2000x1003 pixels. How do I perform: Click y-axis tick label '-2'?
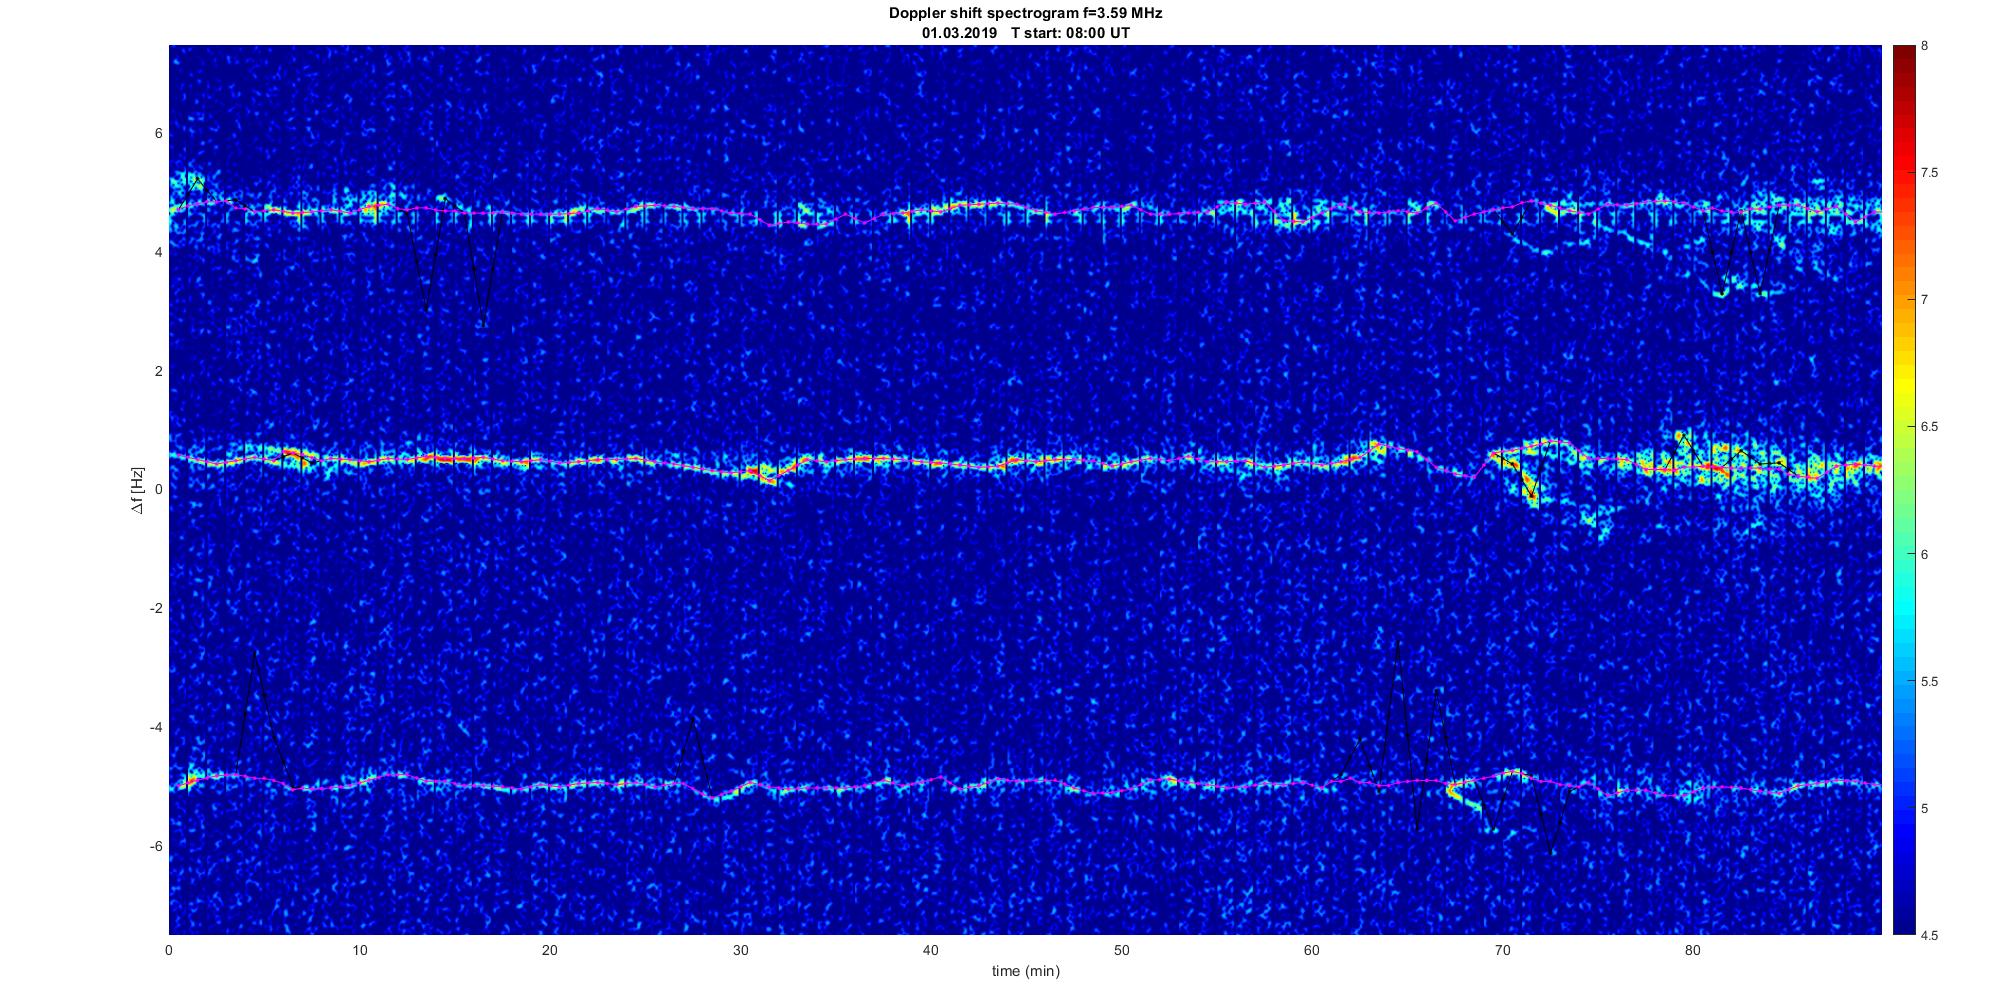(x=156, y=608)
